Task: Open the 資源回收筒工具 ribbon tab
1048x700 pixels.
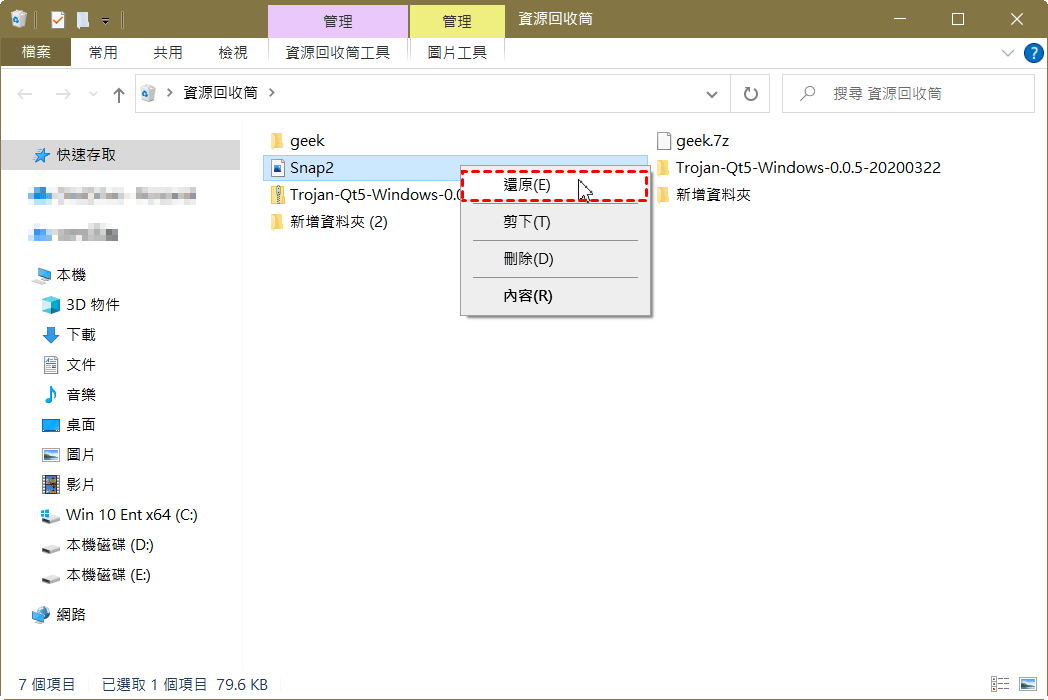Action: [338, 52]
